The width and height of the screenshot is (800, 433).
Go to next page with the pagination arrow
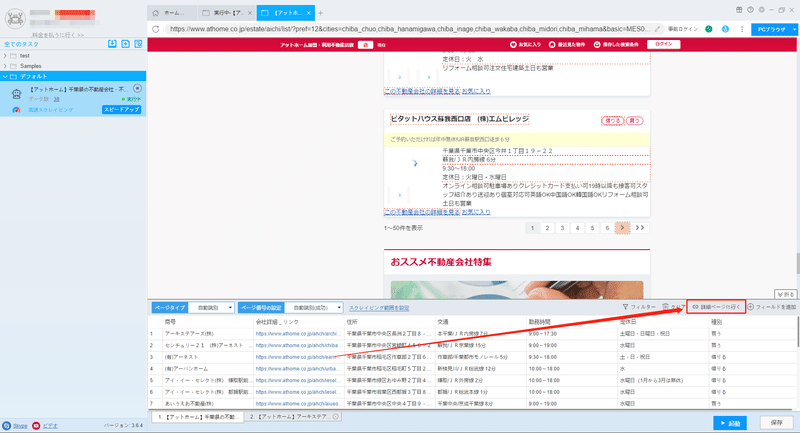pyautogui.click(x=622, y=228)
